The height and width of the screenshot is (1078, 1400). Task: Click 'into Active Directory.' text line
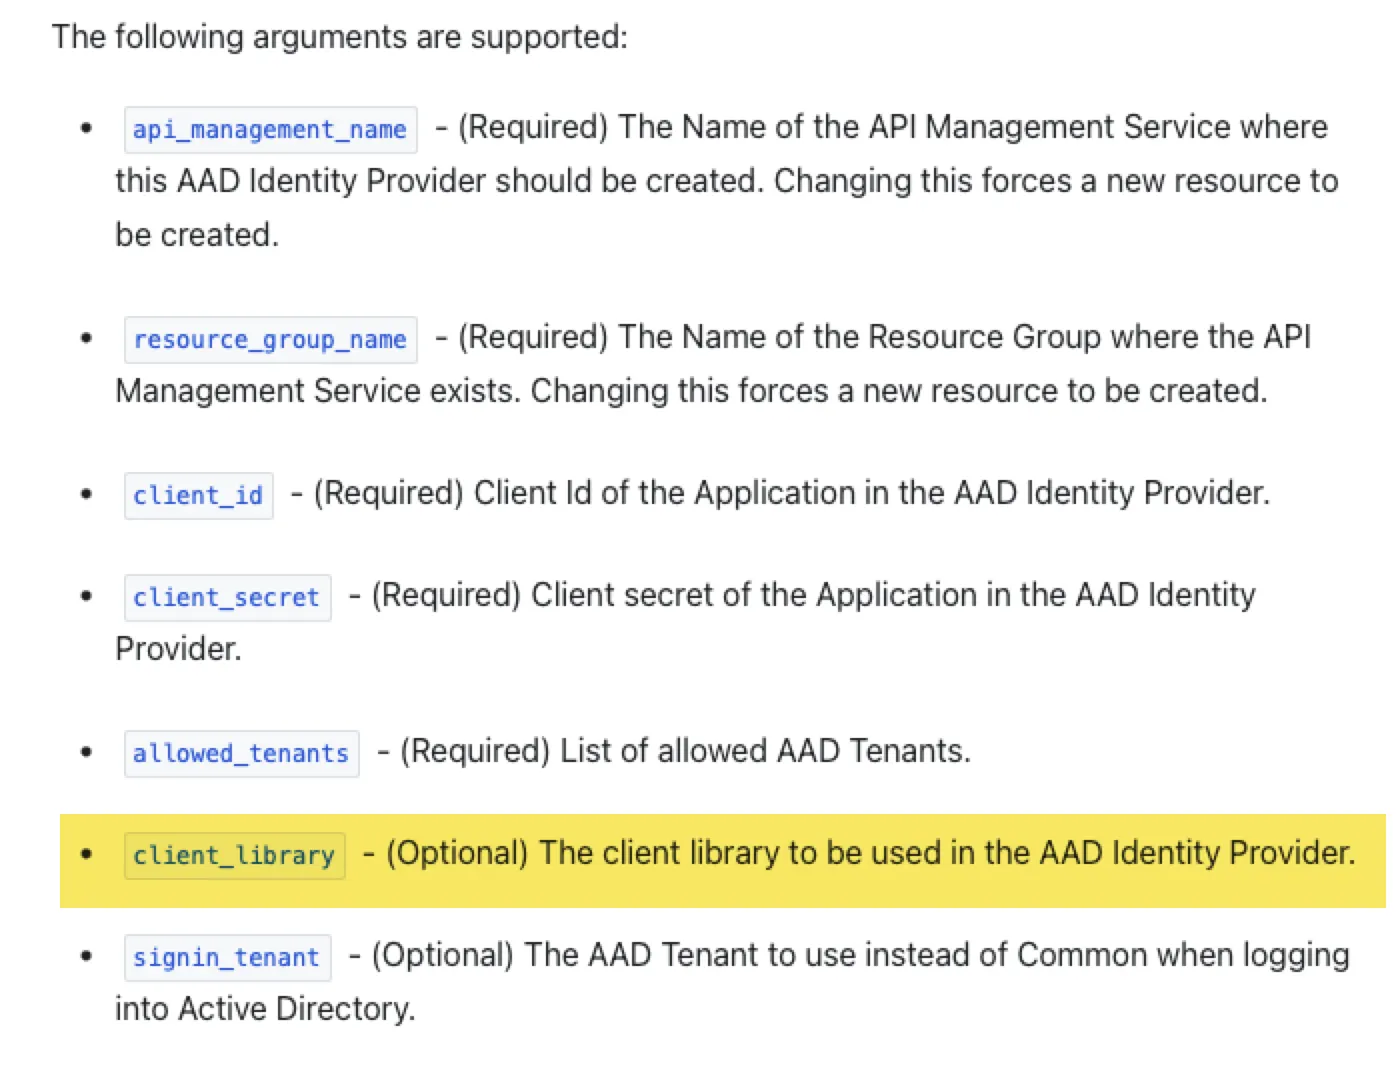tap(264, 1009)
